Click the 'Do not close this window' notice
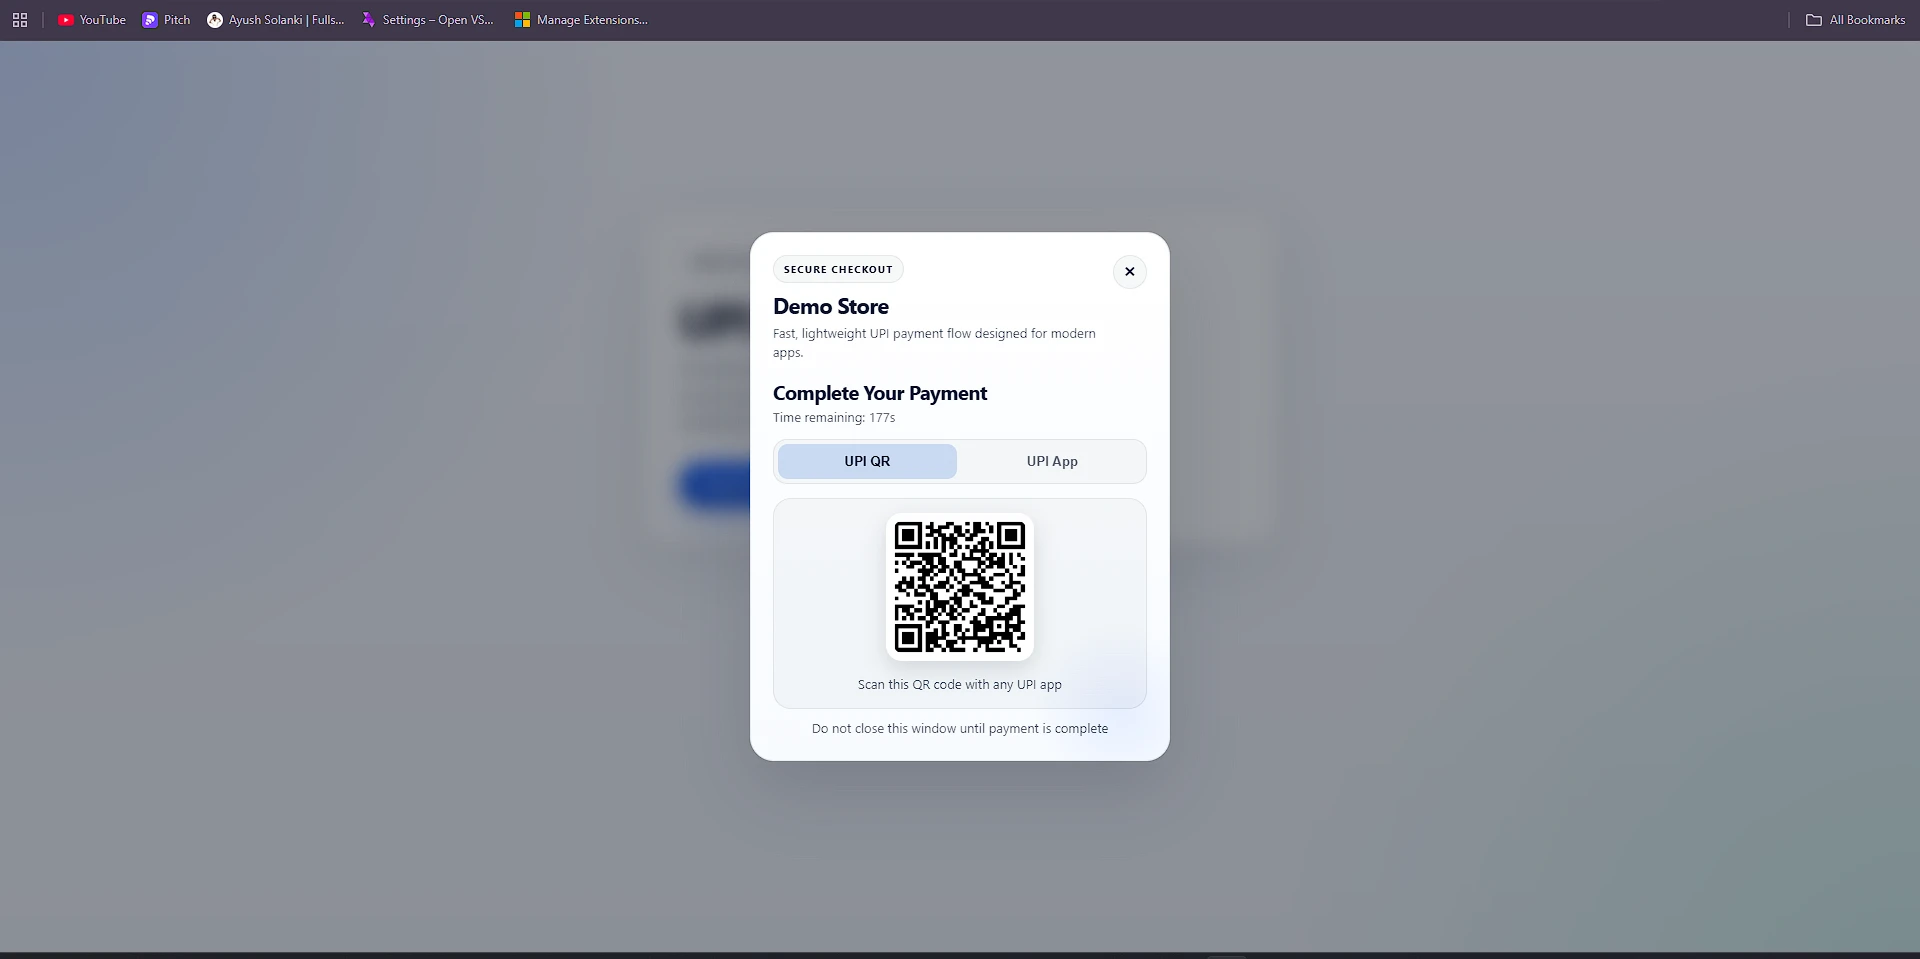This screenshot has height=959, width=1920. point(960,729)
